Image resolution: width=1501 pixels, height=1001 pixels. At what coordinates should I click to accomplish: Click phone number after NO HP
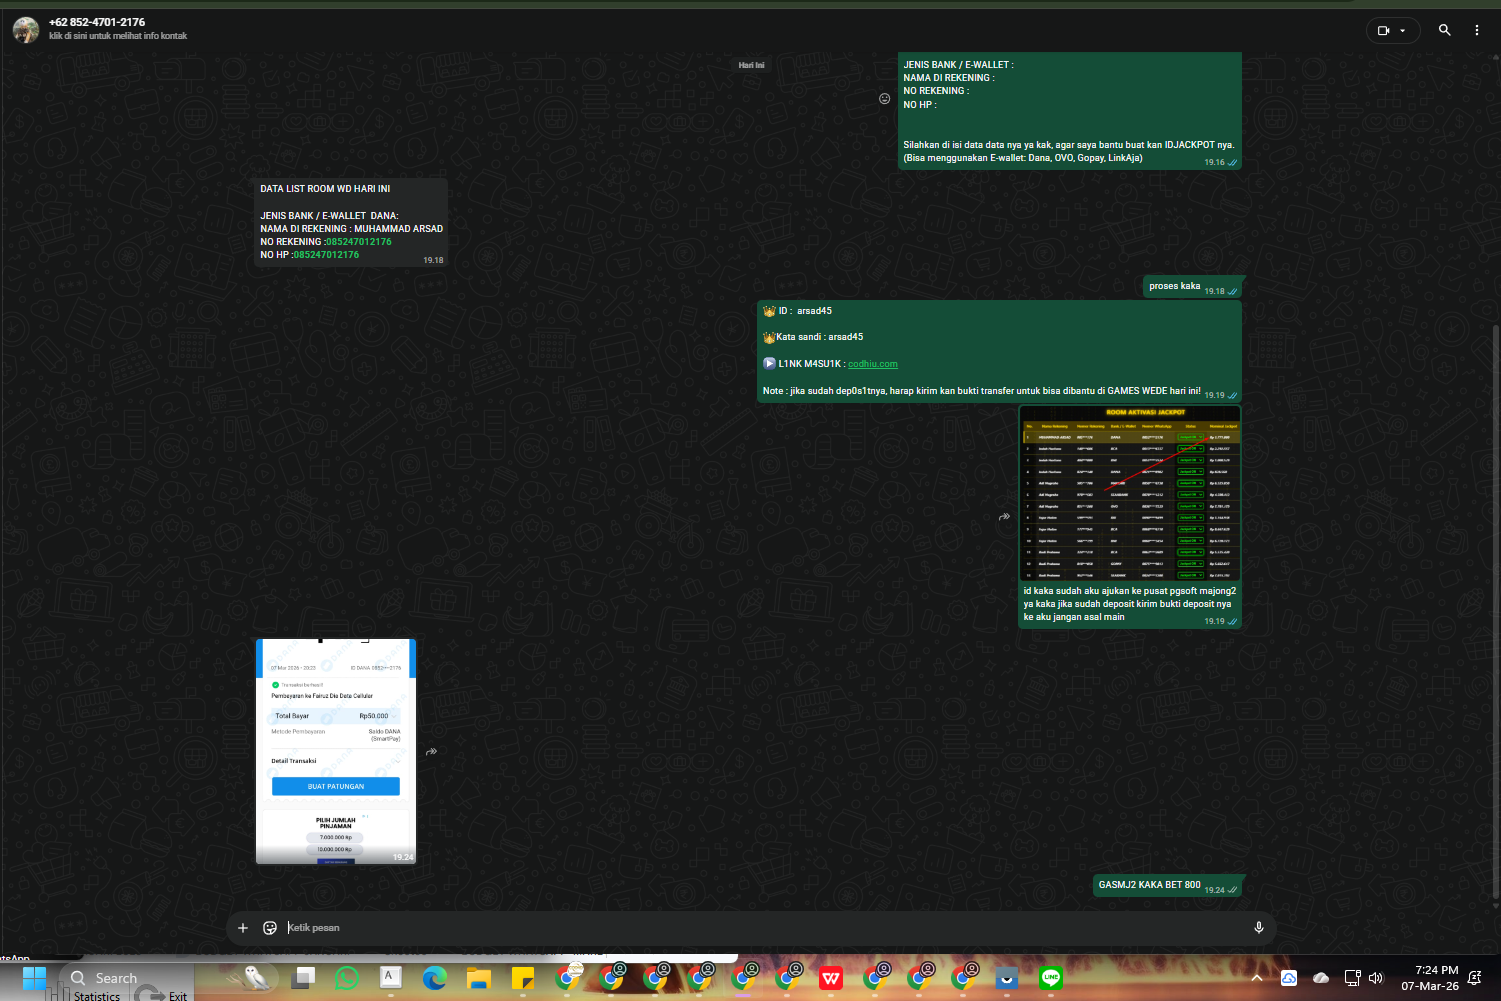click(326, 255)
